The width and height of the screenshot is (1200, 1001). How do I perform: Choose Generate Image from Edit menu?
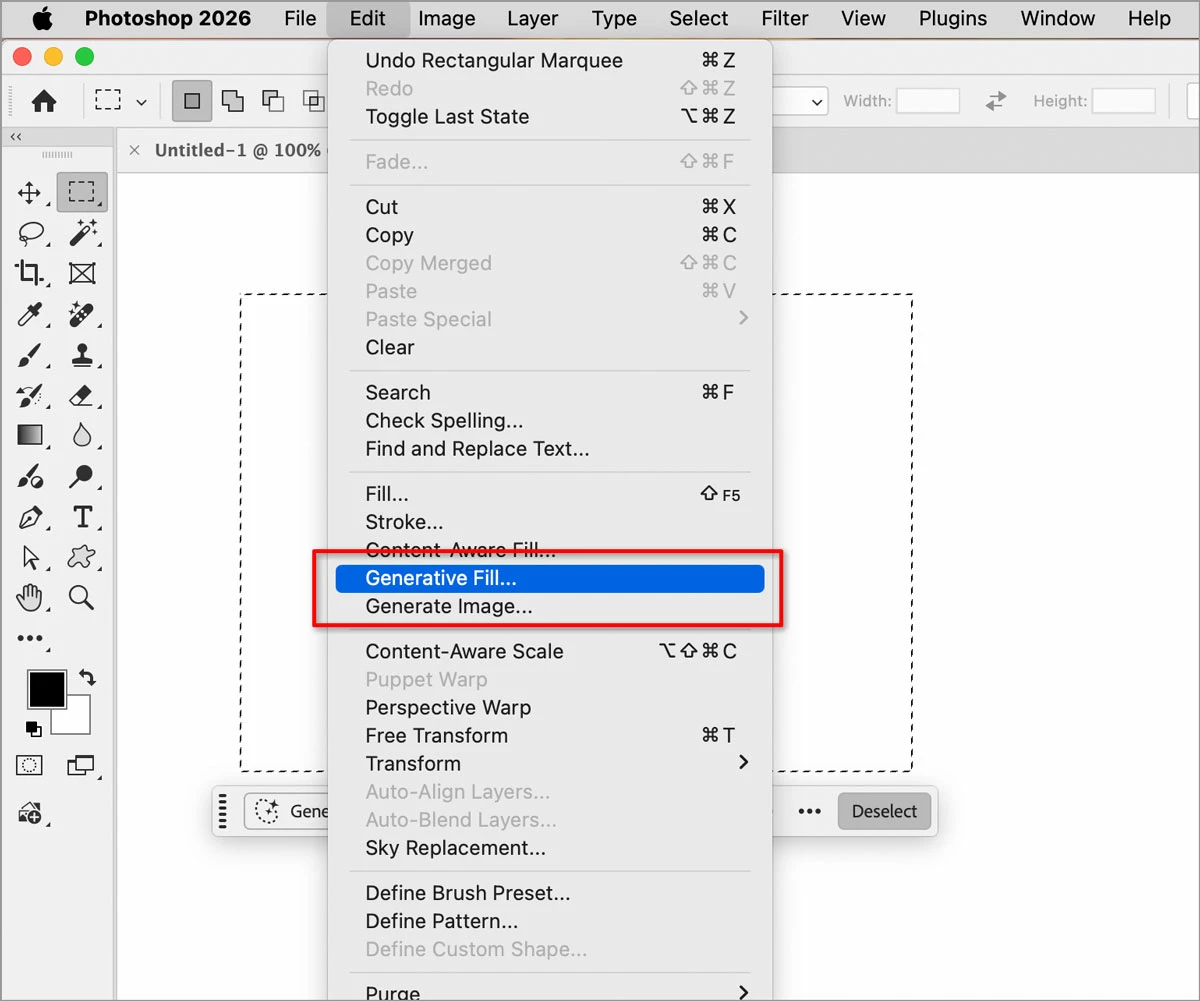[550, 606]
